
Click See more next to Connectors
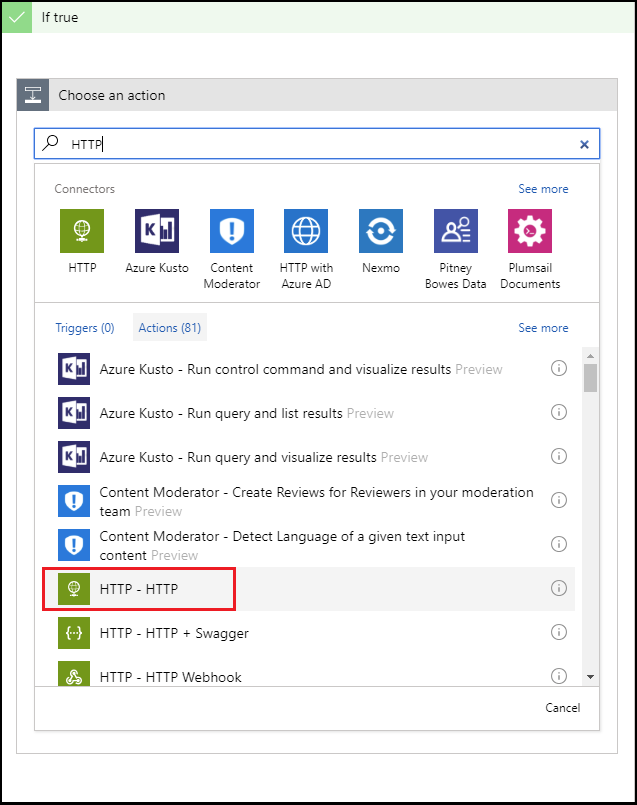coord(543,189)
